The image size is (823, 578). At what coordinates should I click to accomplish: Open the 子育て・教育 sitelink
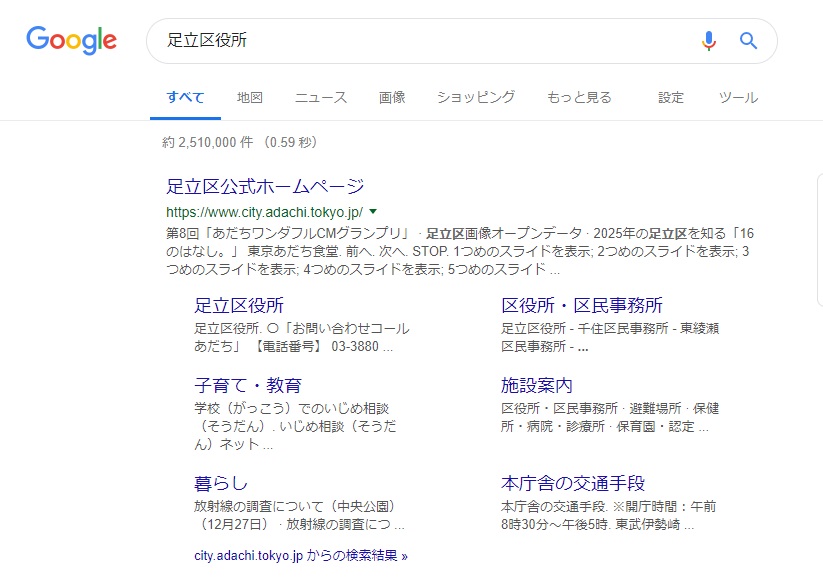pos(248,385)
